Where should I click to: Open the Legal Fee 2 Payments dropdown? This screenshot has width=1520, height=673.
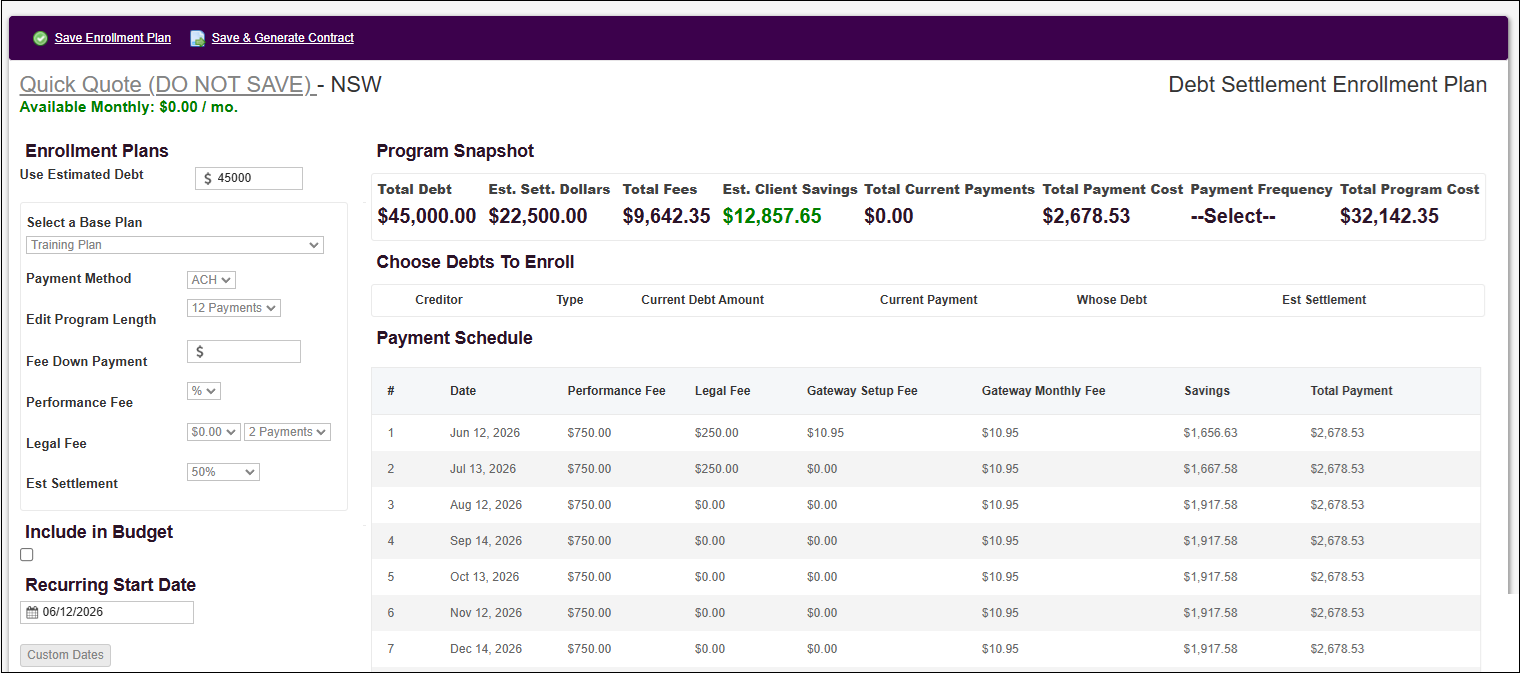(287, 432)
